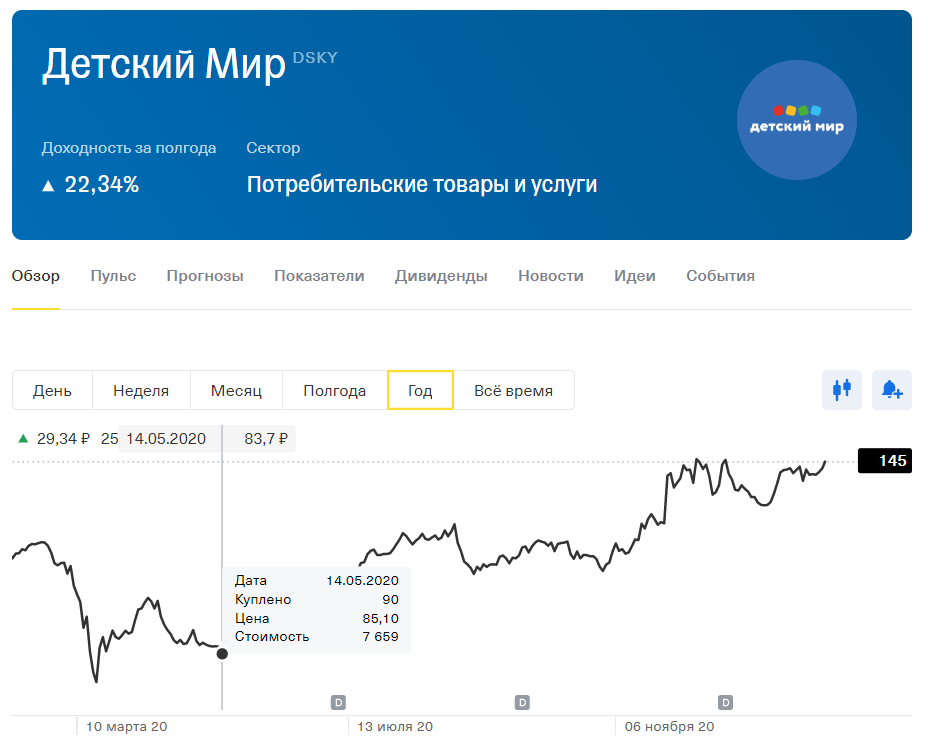Viewport: 928px width, 747px height.
Task: Switch to the Идеи tab
Action: click(x=634, y=276)
